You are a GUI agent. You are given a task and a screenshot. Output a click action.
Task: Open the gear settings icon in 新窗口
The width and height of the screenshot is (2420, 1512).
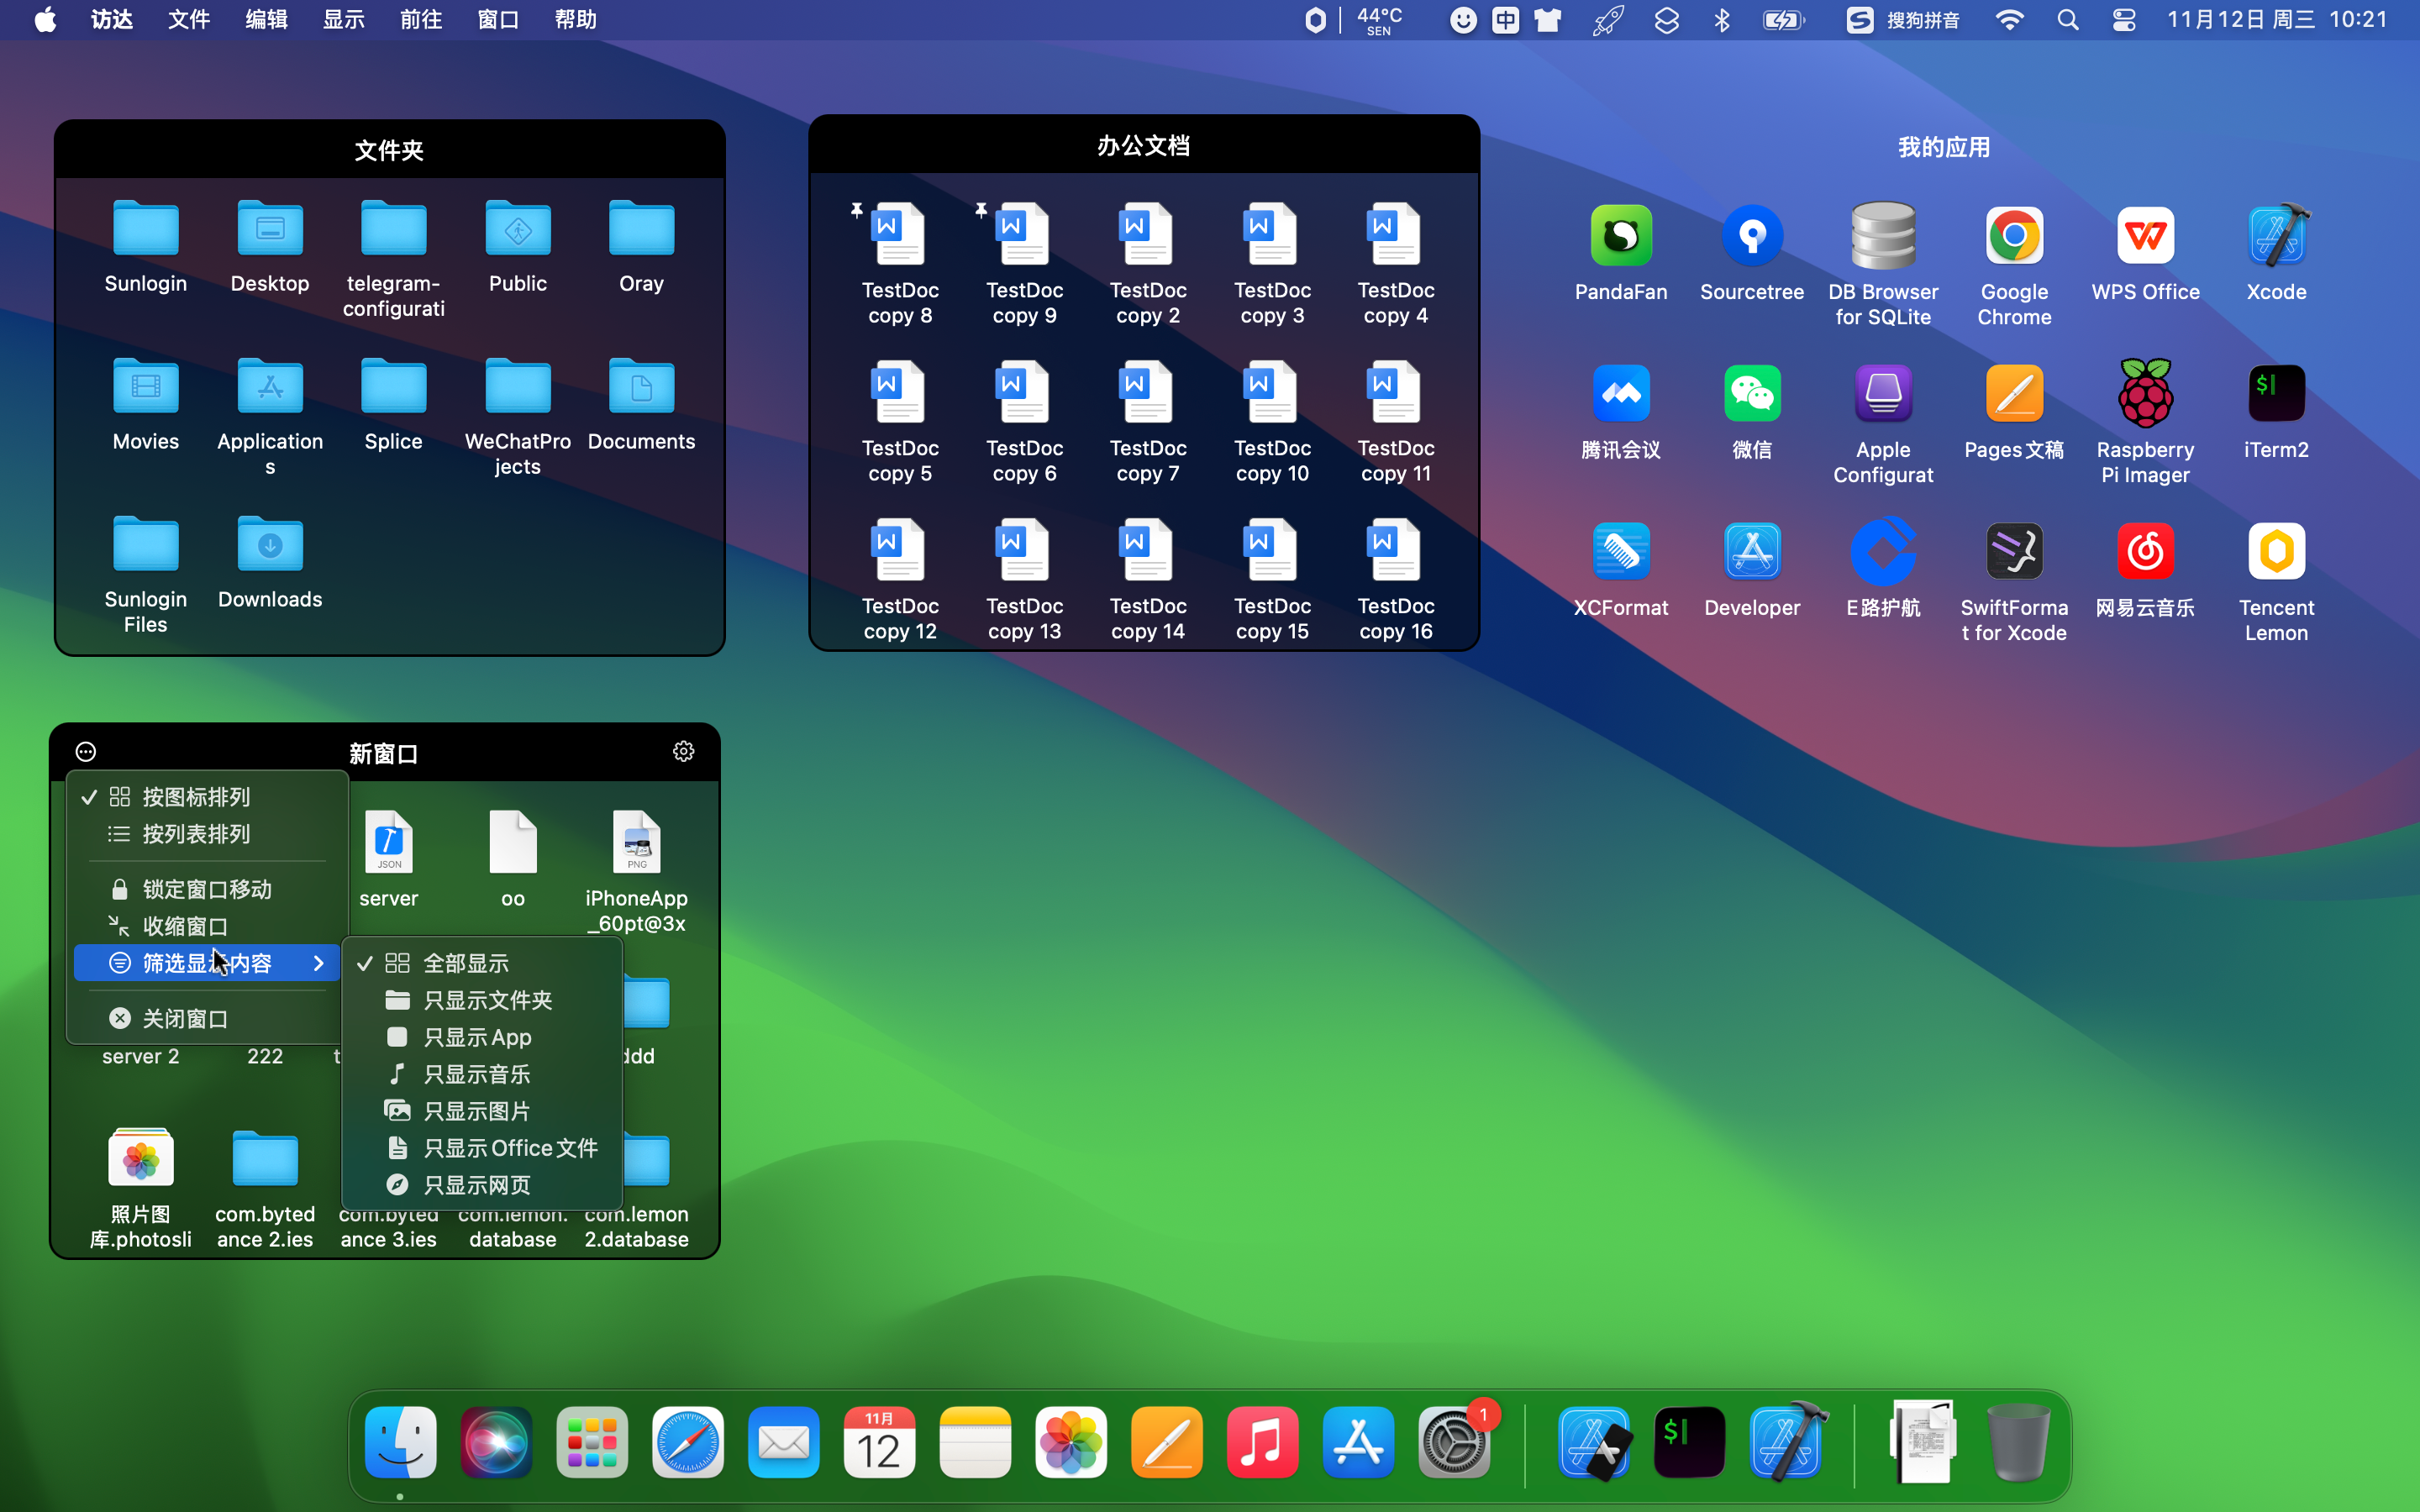pyautogui.click(x=683, y=751)
